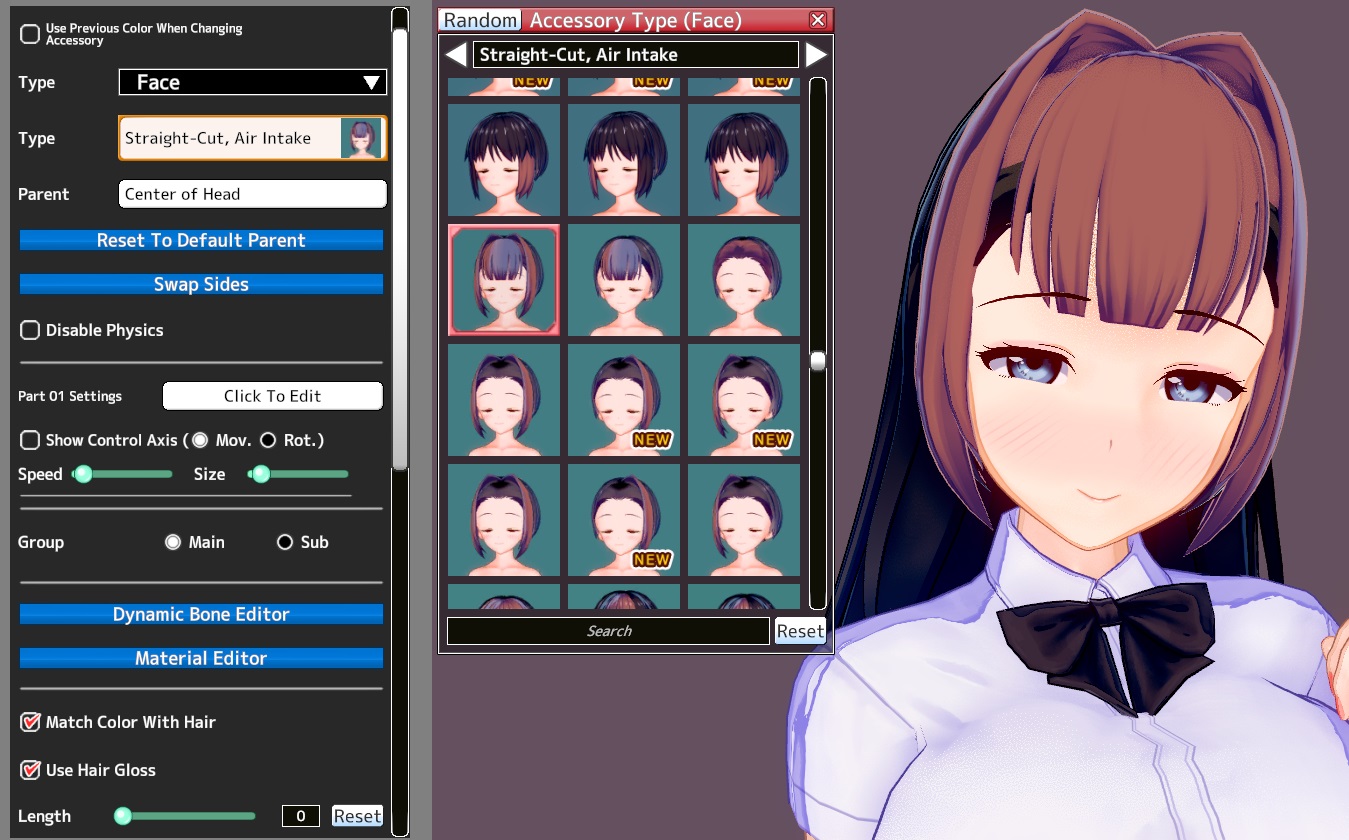
Task: Select thumbnail directly below the pink-framed one
Action: (x=504, y=400)
